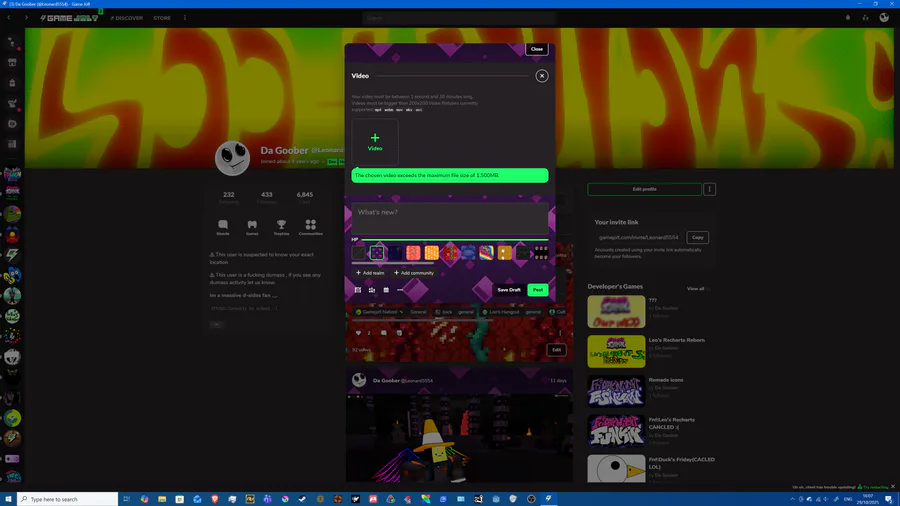900x506 pixels.
Task: Click Da Goober profile avatar
Action: pyautogui.click(x=232, y=158)
